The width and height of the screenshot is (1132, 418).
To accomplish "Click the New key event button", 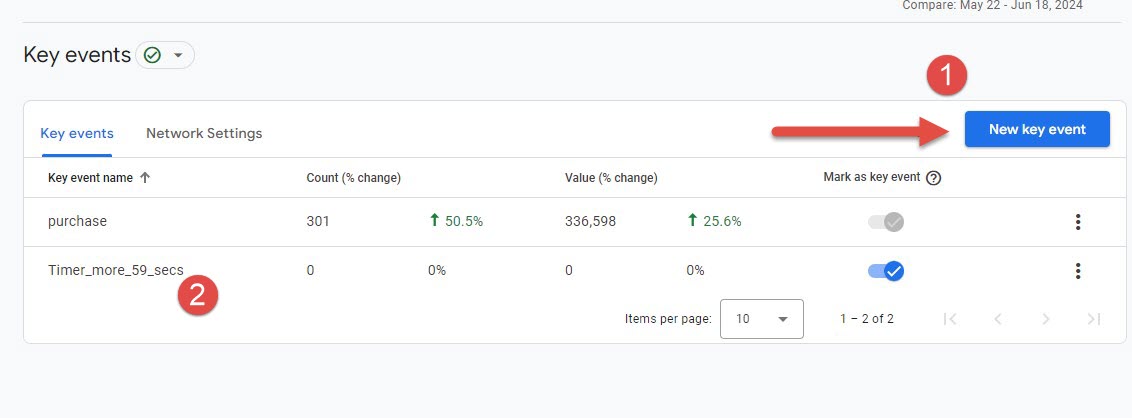I will click(x=1037, y=129).
